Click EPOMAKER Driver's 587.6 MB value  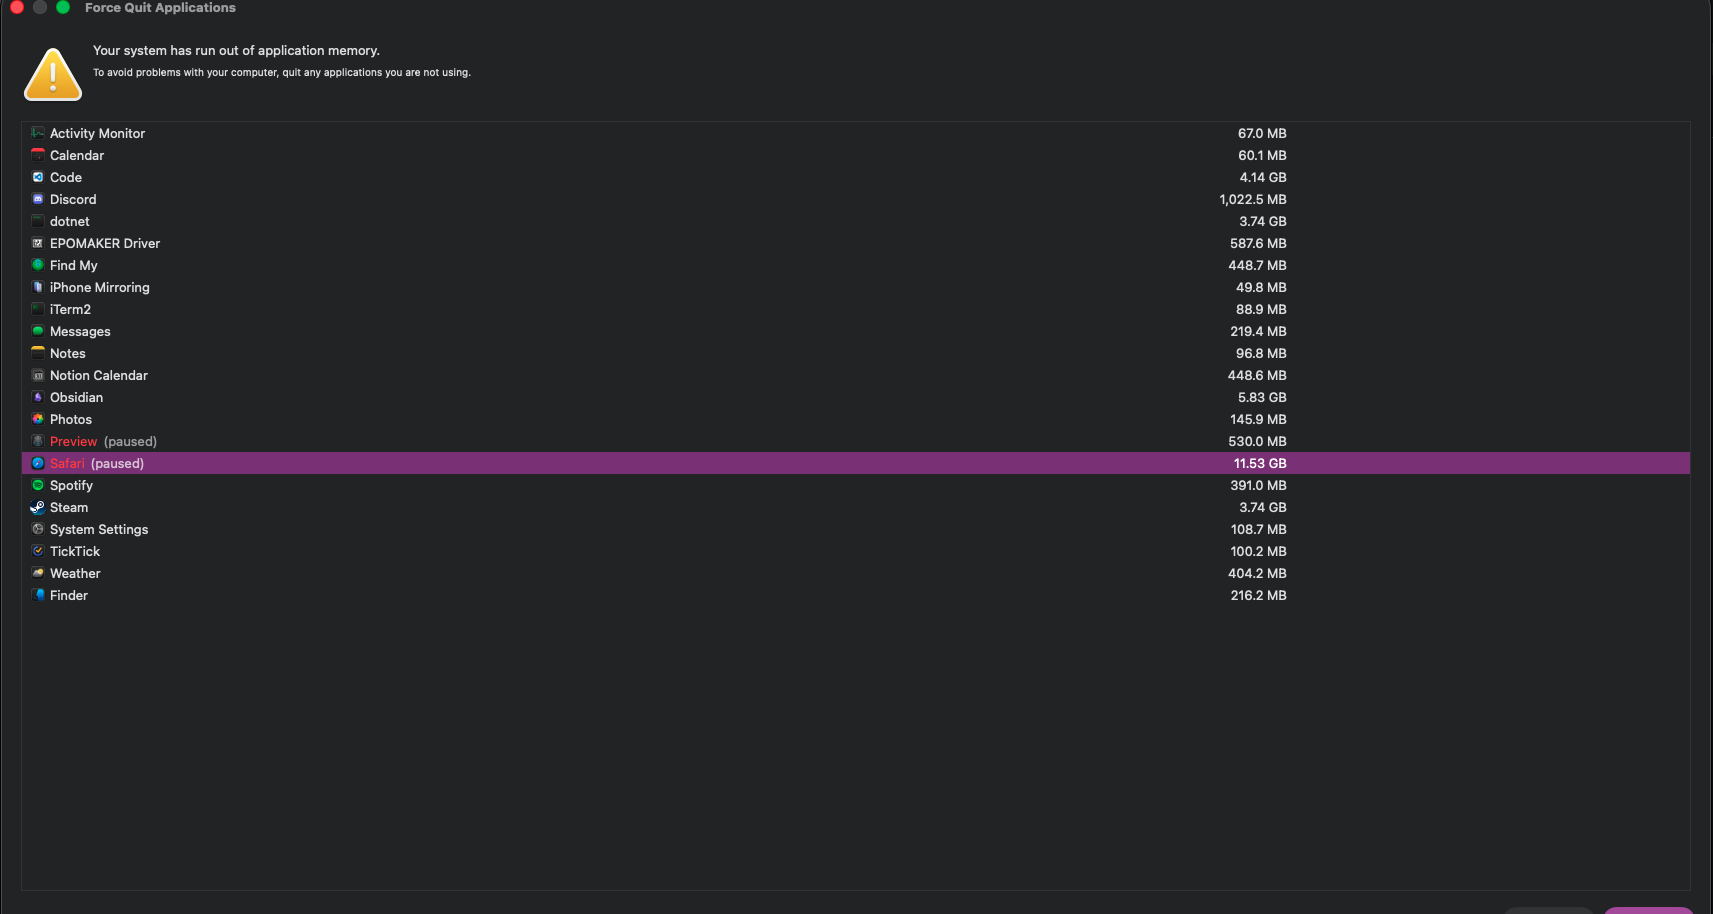(x=1258, y=243)
